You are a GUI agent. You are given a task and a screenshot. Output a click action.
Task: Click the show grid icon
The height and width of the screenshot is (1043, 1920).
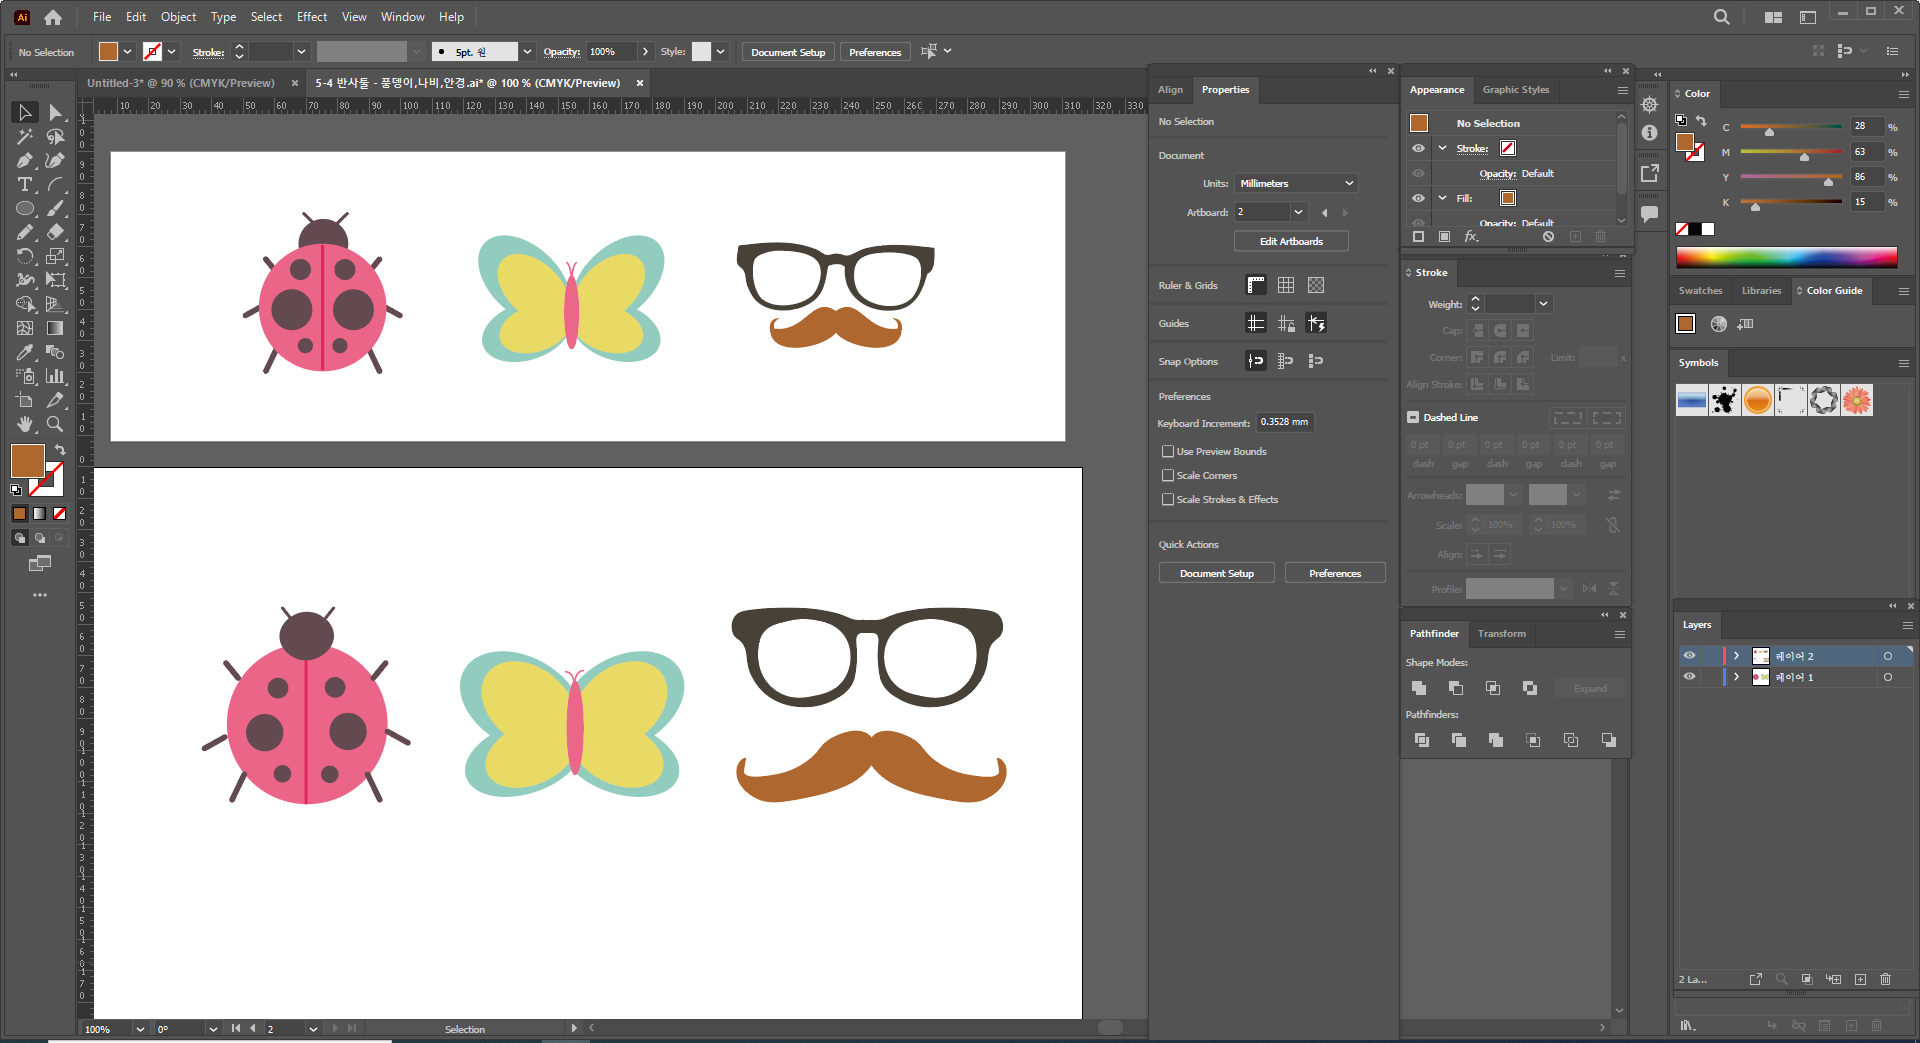(x=1286, y=285)
